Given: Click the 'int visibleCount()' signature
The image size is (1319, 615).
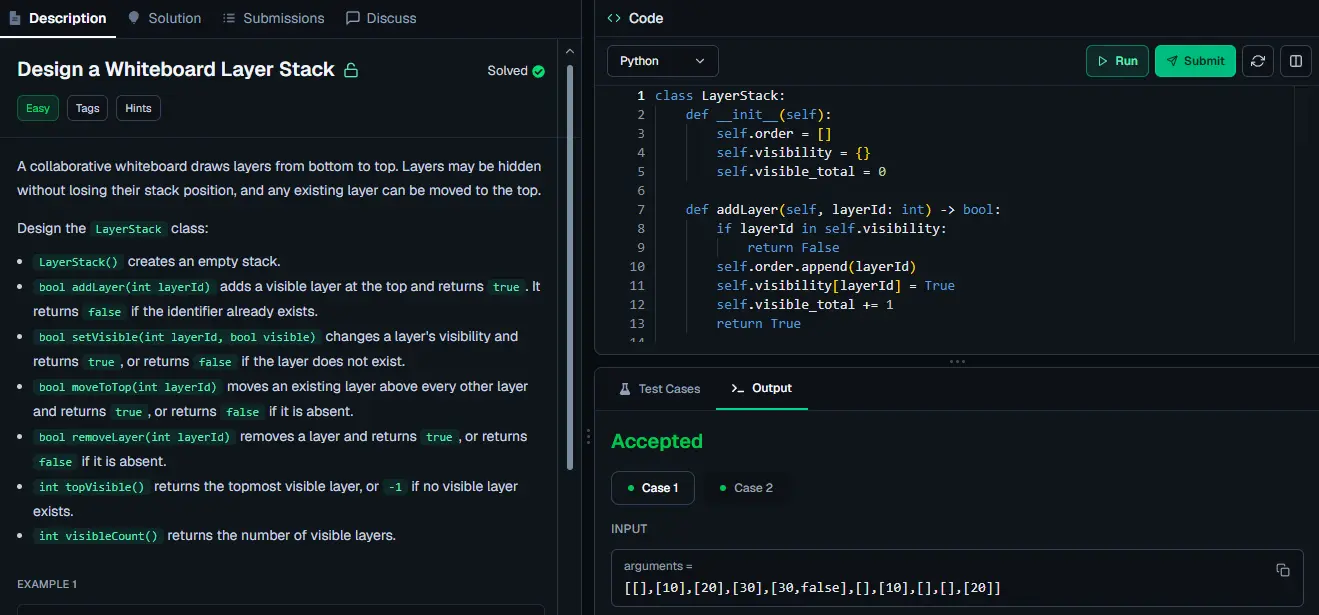Looking at the screenshot, I should 98,536.
